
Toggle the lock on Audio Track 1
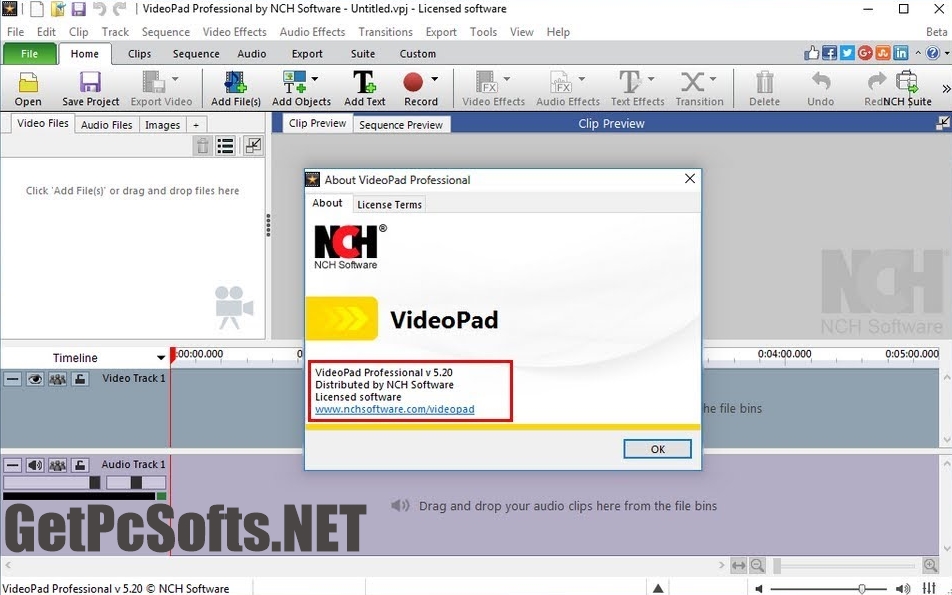point(80,466)
